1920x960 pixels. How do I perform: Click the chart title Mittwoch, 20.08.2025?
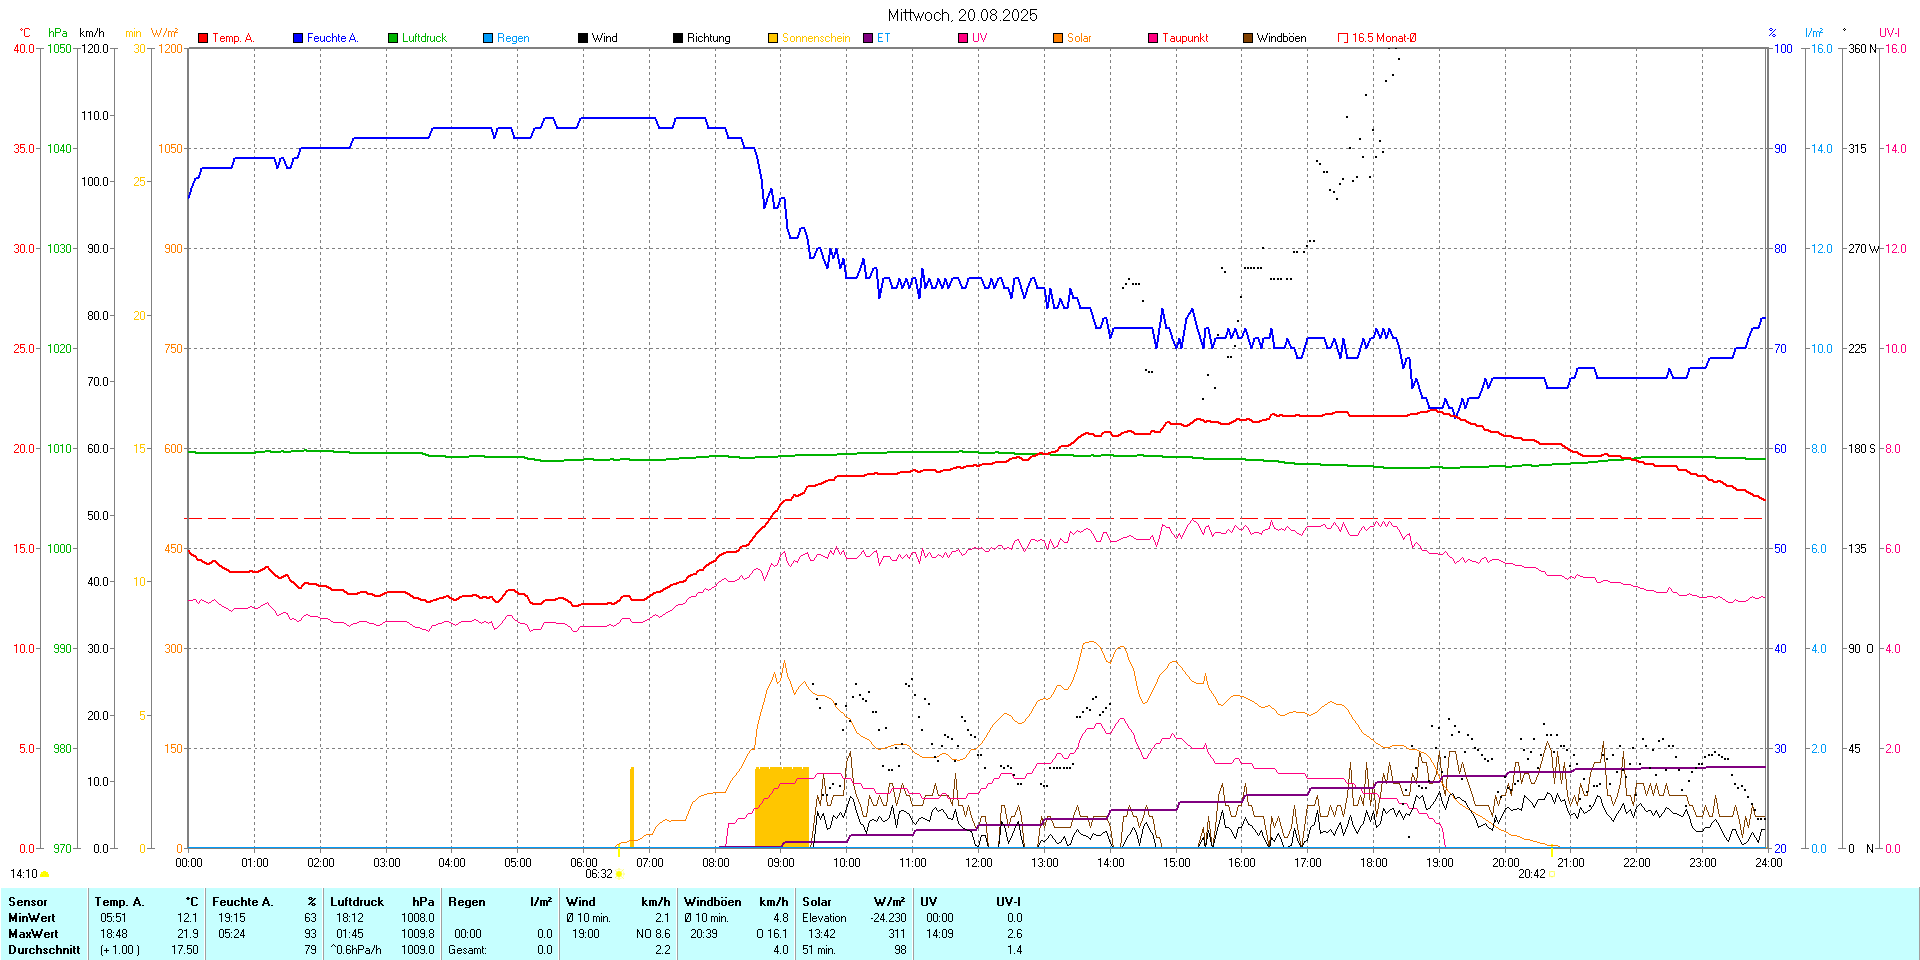click(962, 15)
